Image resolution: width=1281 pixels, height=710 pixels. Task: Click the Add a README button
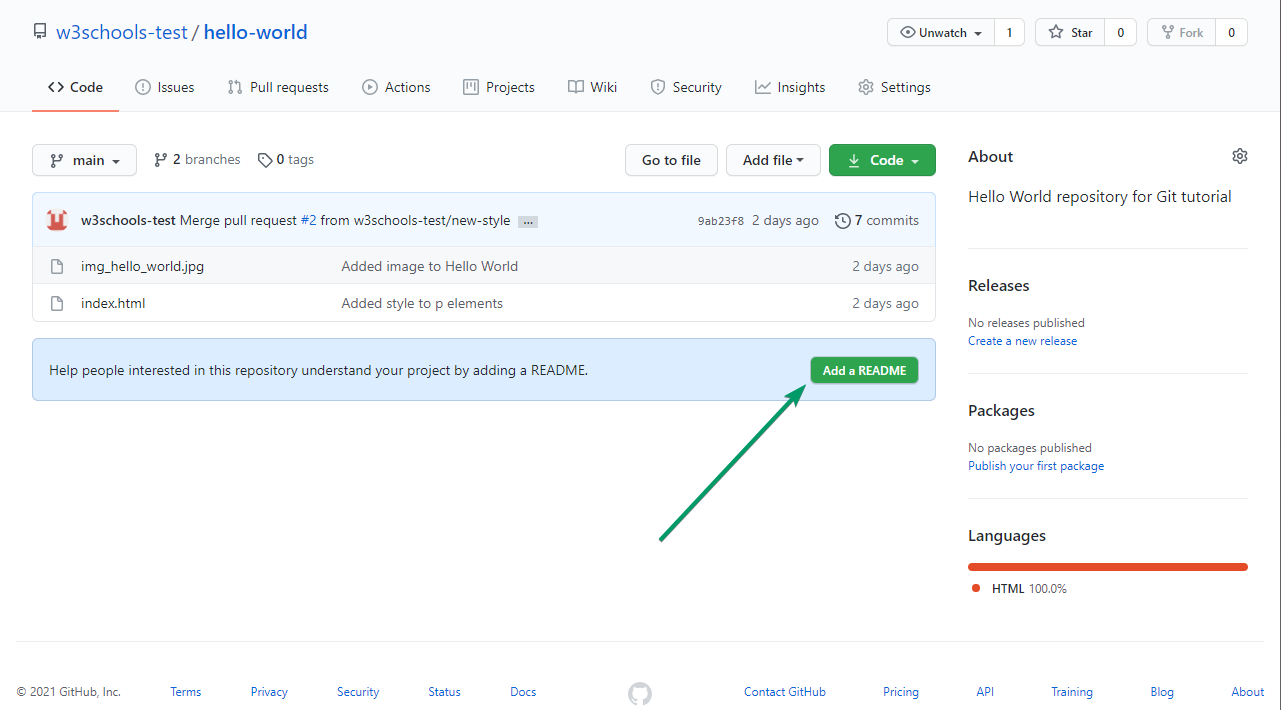(x=864, y=370)
